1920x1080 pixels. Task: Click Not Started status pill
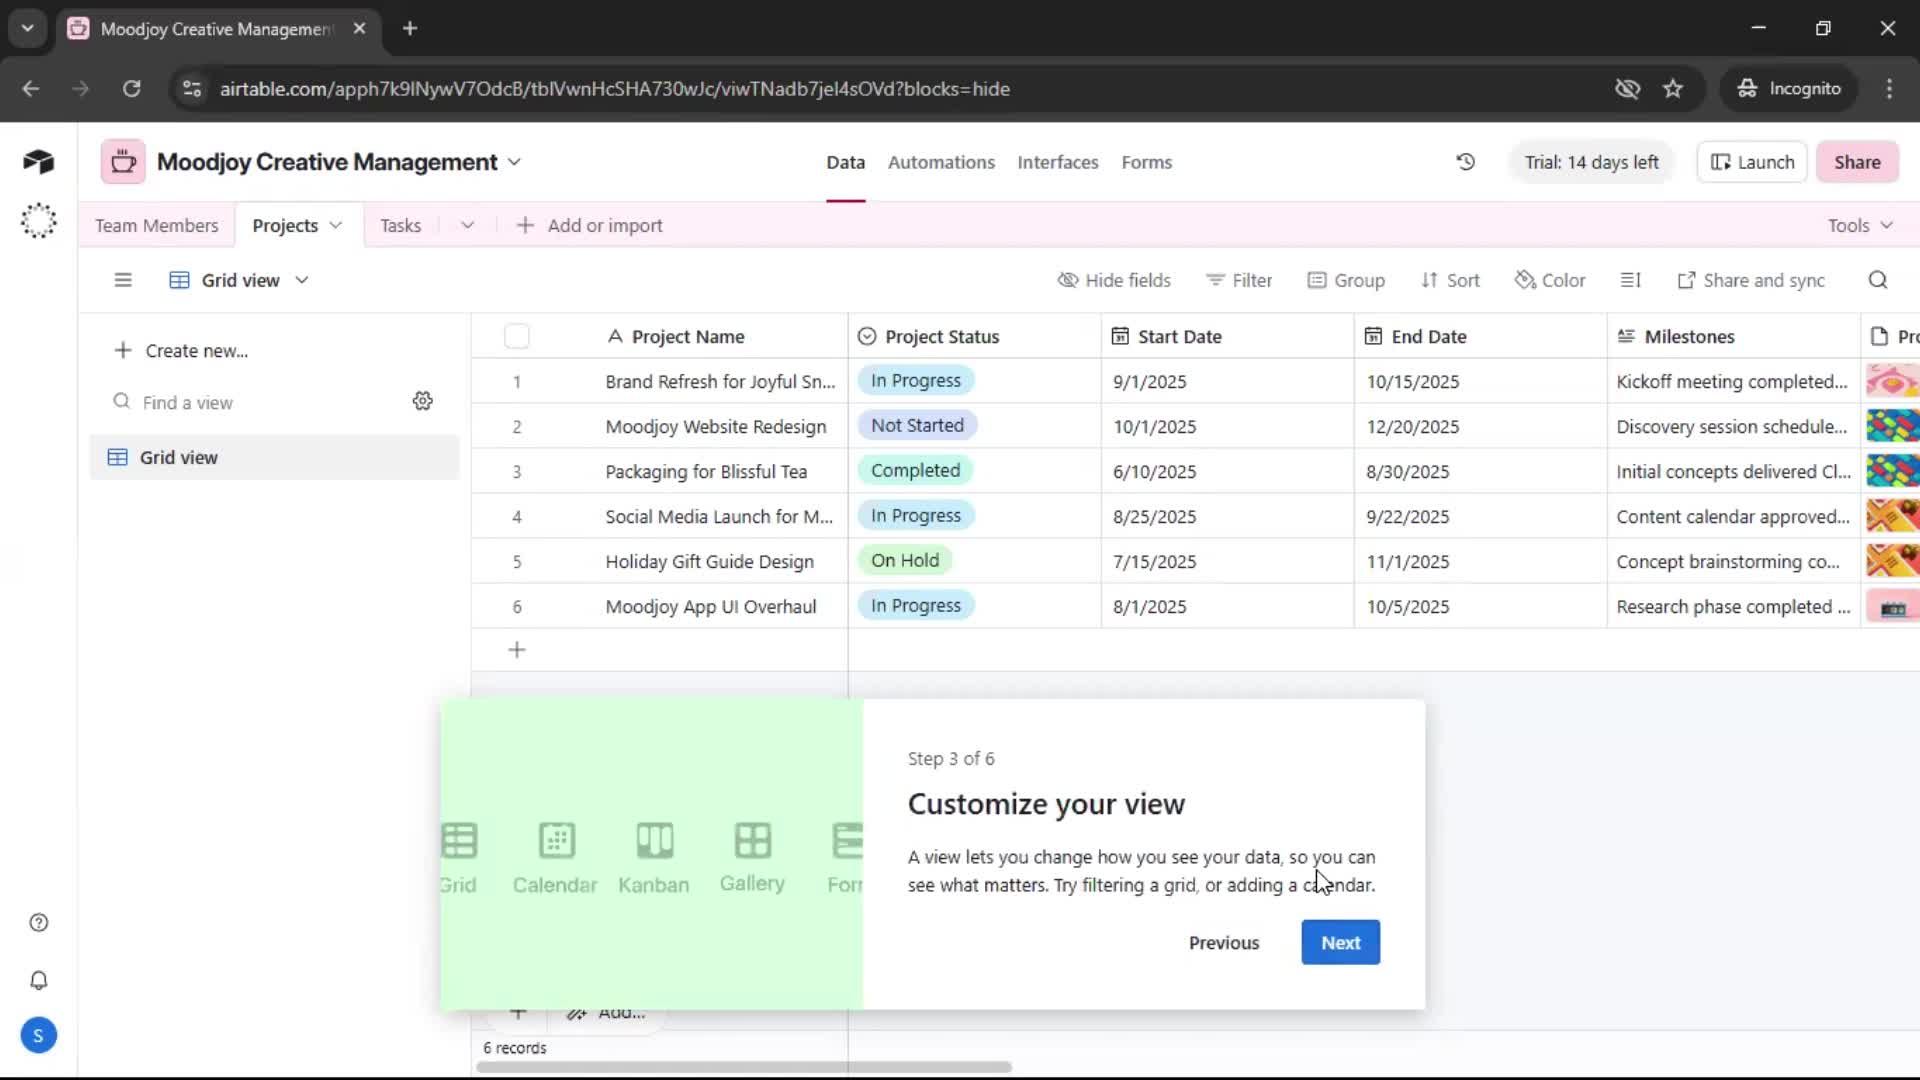coord(917,425)
